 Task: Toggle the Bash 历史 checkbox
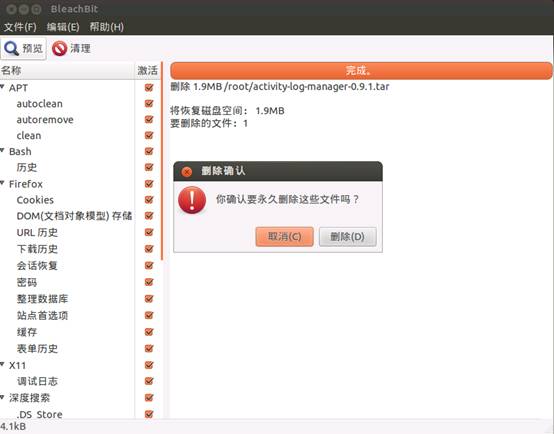click(149, 167)
